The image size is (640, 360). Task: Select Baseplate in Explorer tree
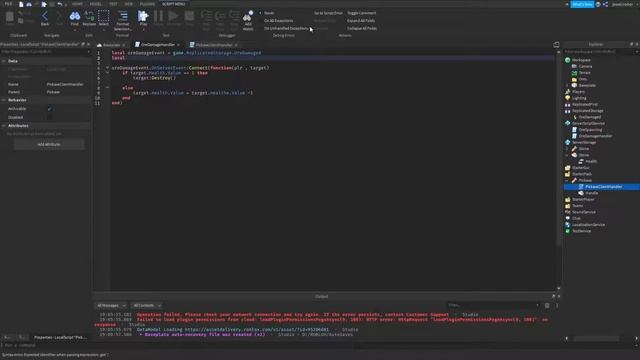pyautogui.click(x=587, y=85)
